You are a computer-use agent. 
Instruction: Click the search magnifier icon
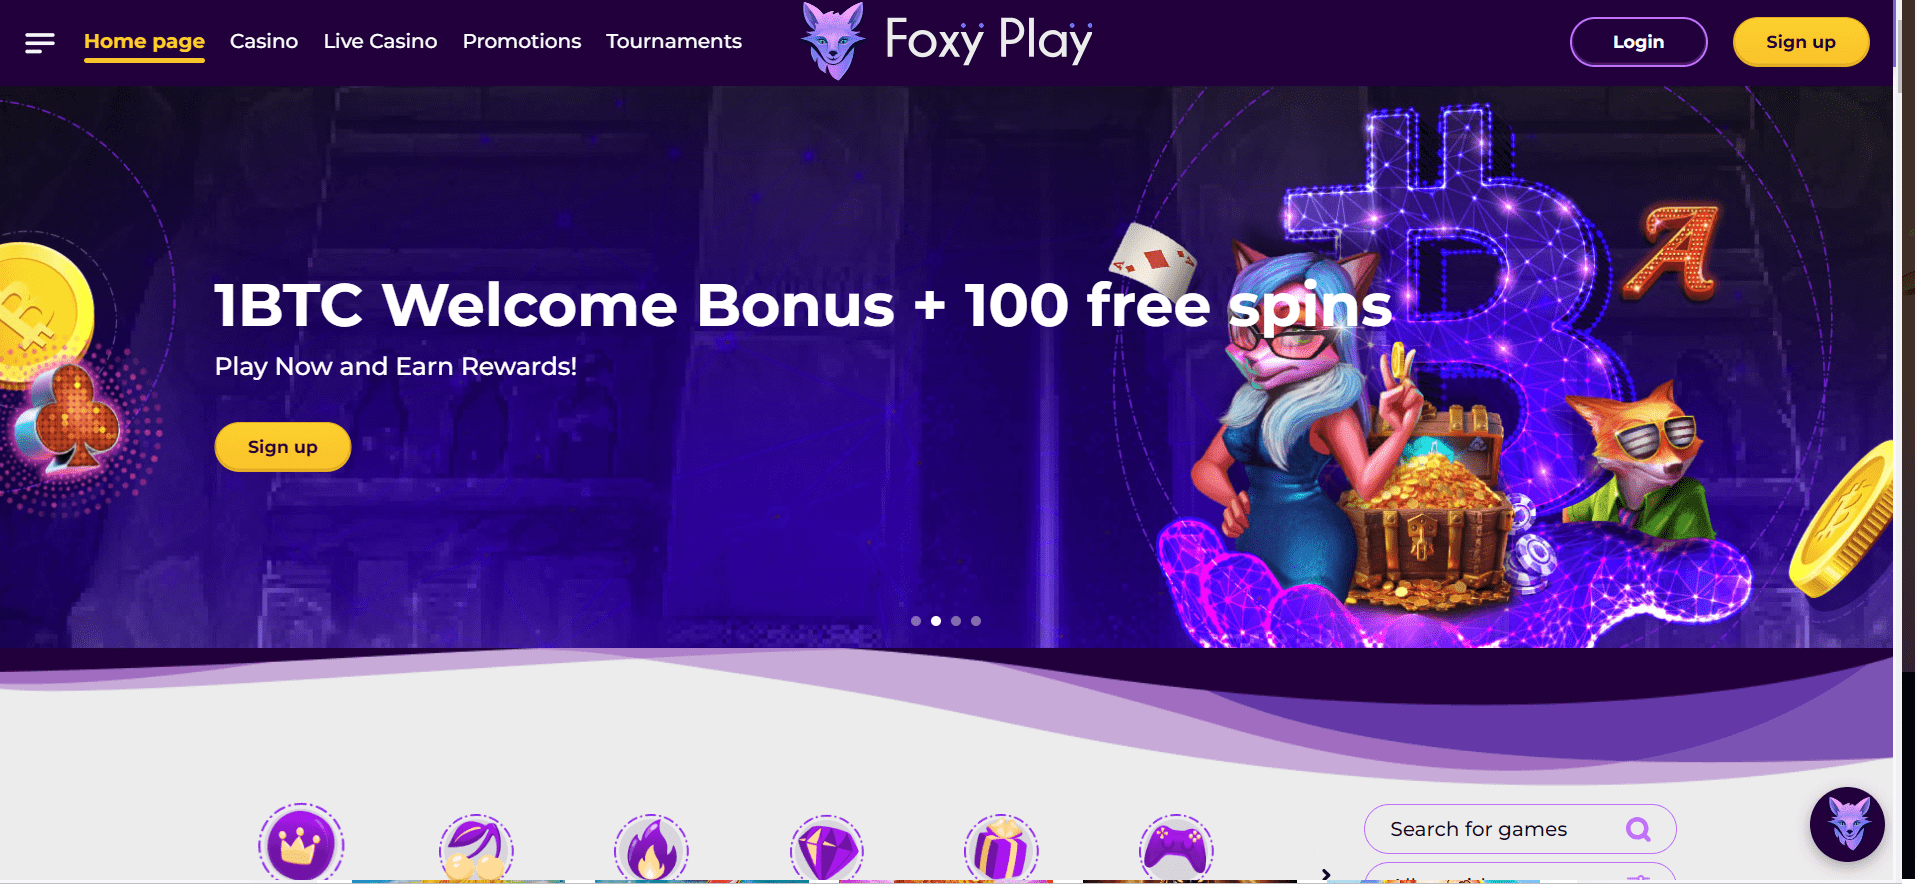[1638, 829]
